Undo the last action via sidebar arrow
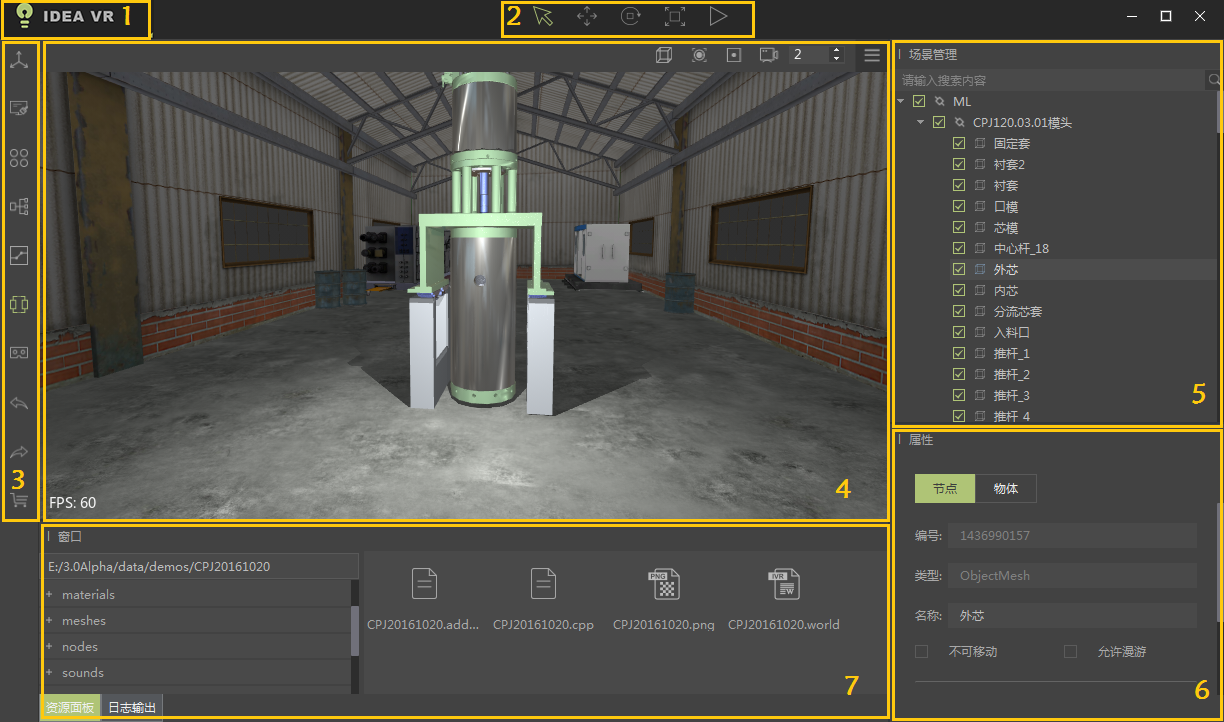Screen dimensions: 1224x722 tap(19, 403)
